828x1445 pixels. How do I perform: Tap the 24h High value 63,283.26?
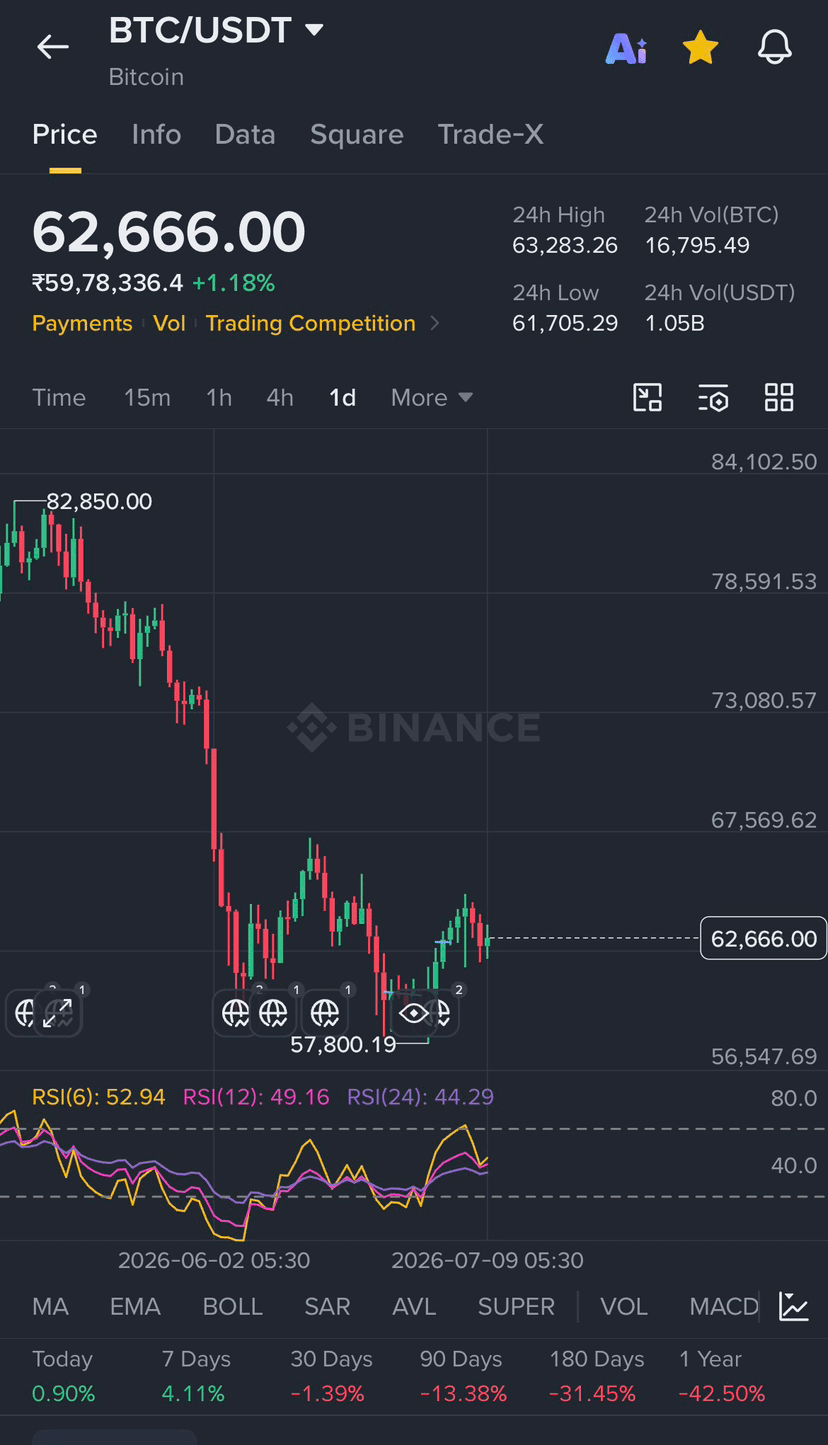pyautogui.click(x=565, y=245)
